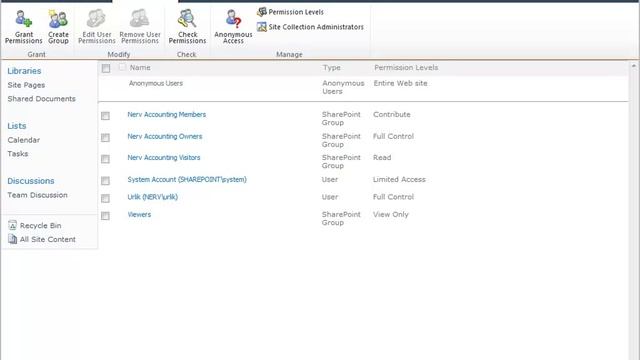Click the scrollbar up arrow

pos(634,66)
